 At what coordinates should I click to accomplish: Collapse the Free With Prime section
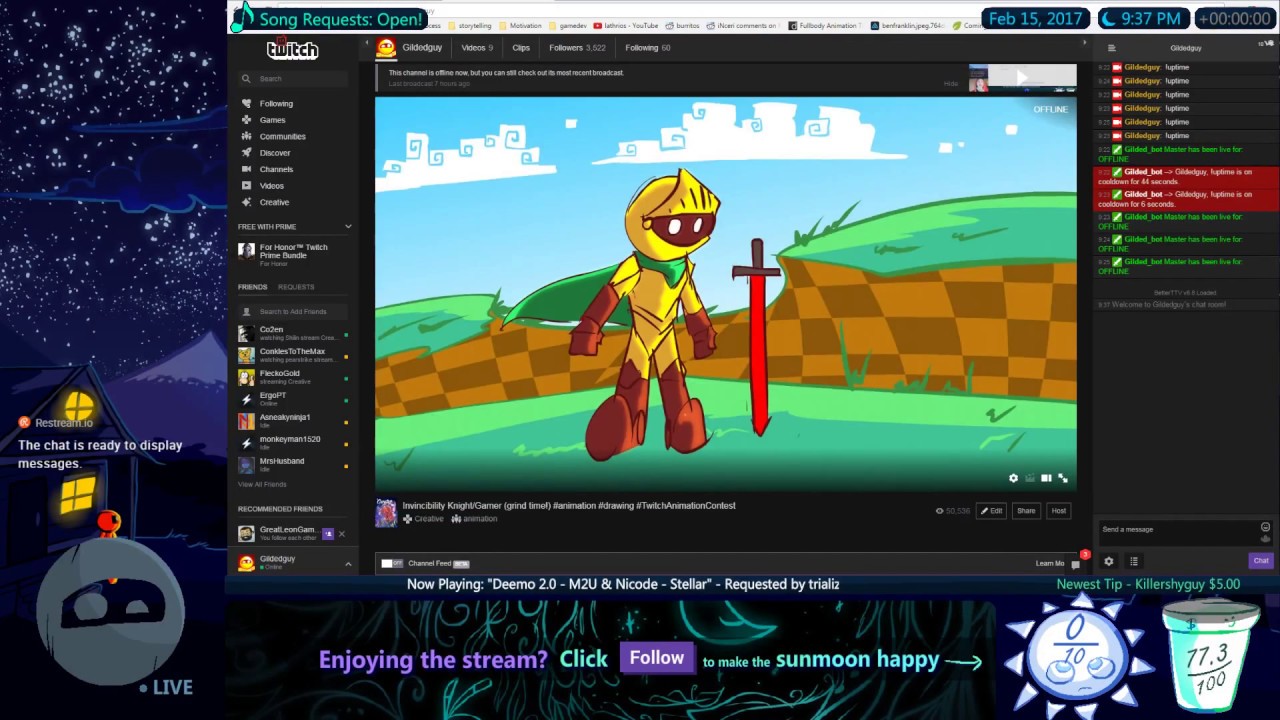[348, 227]
